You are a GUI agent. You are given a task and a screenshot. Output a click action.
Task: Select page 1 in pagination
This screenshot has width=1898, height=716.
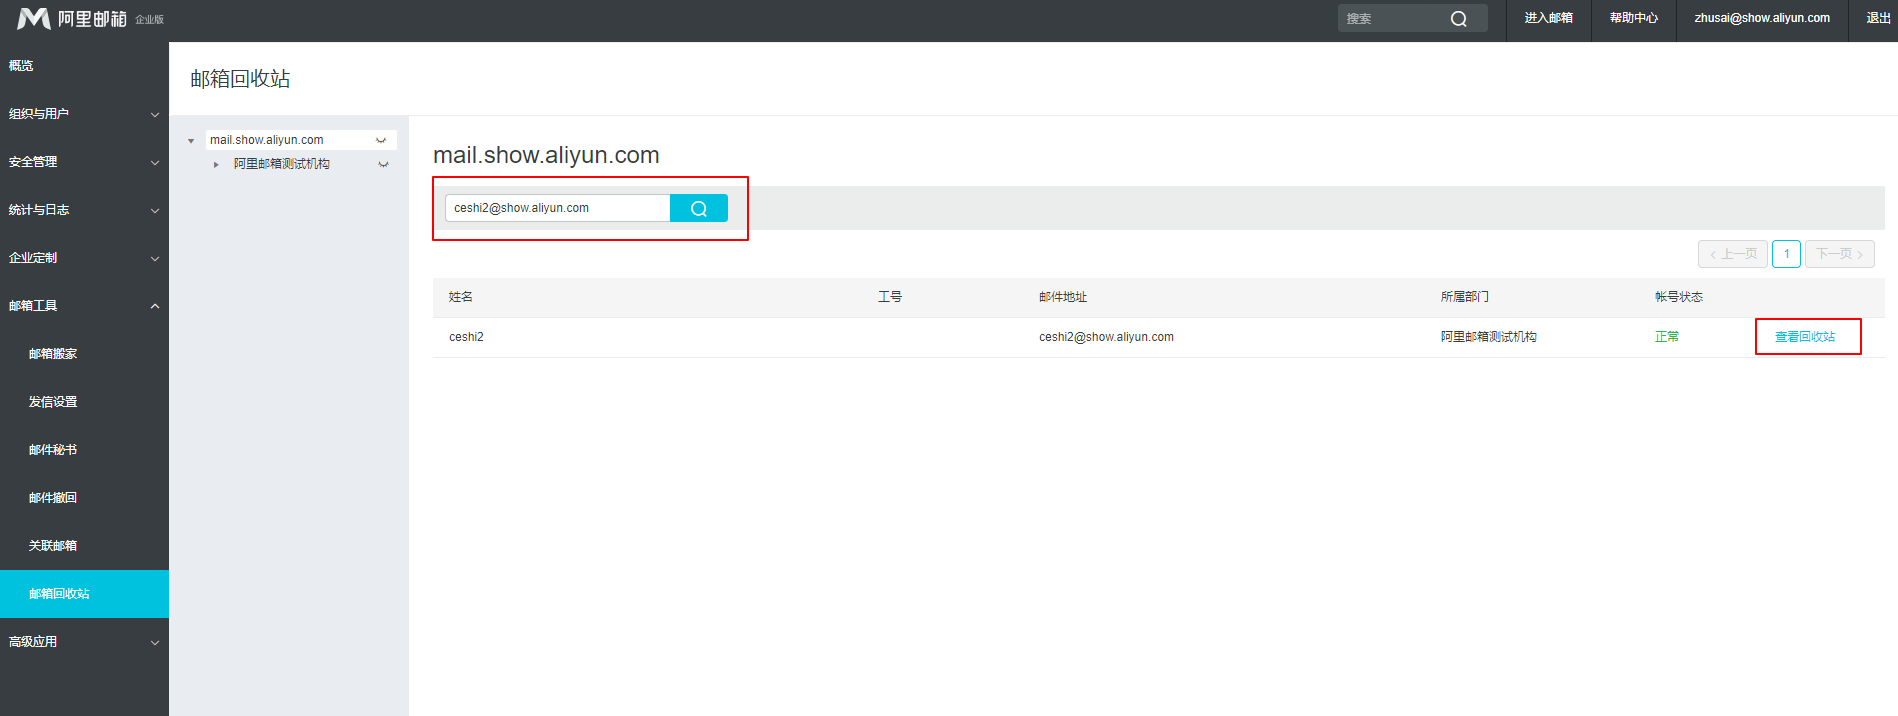1786,254
